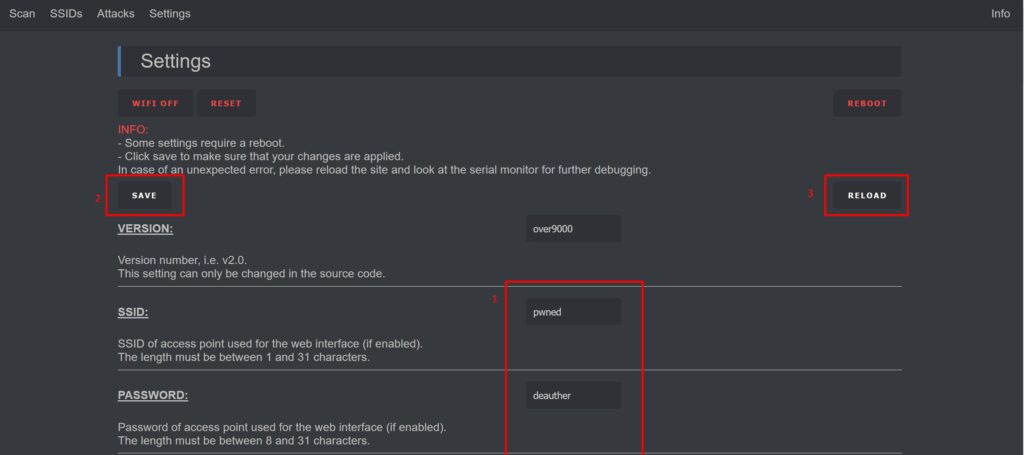Image resolution: width=1024 pixels, height=455 pixels.
Task: Click the red INFO: heading
Action: click(133, 130)
